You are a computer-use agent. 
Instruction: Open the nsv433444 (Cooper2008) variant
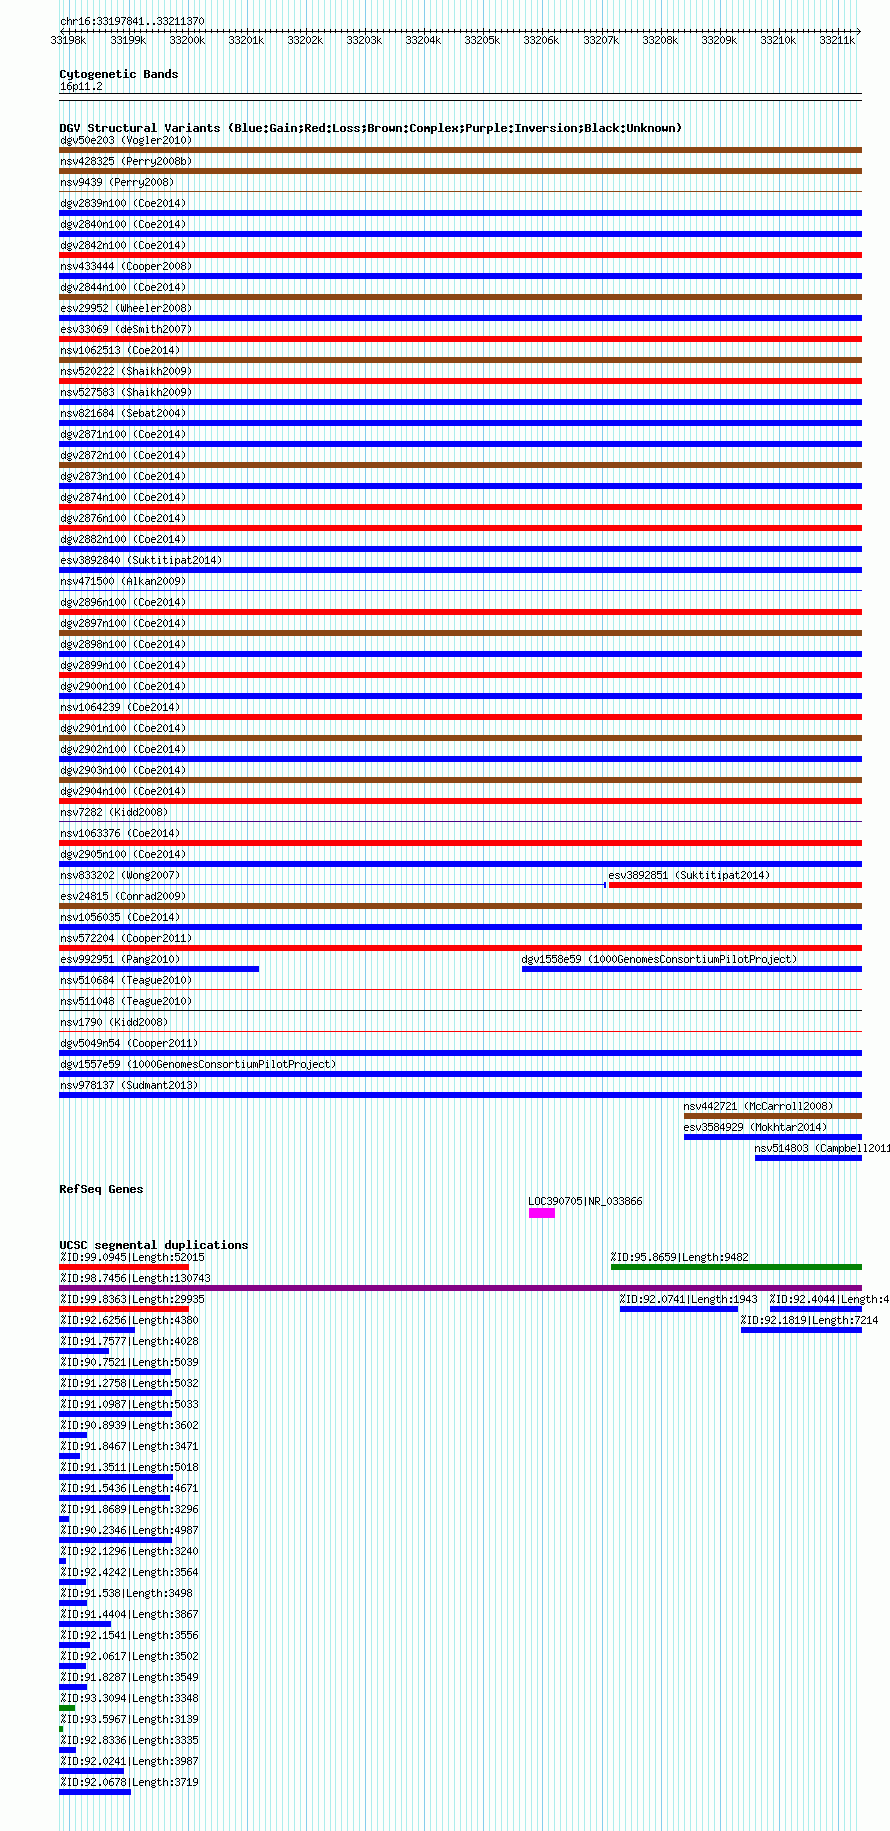tap(126, 266)
